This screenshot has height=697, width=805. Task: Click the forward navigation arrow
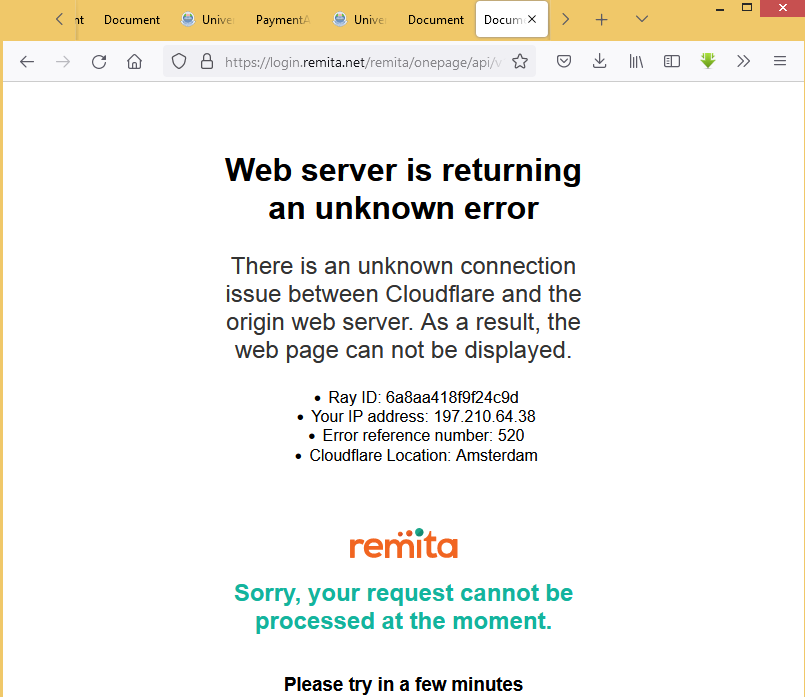pyautogui.click(x=63, y=62)
